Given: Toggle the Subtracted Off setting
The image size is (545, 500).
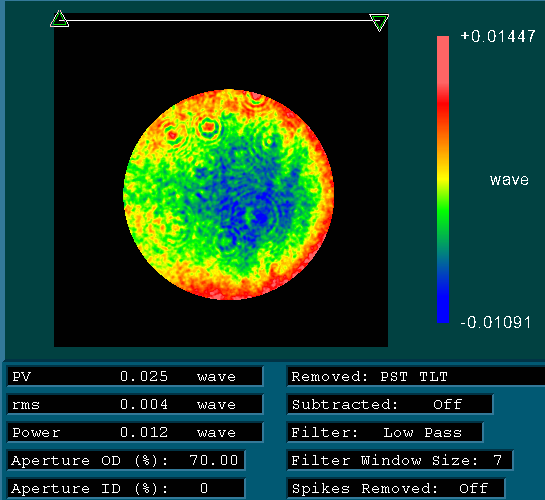Looking at the screenshot, I should click(390, 404).
